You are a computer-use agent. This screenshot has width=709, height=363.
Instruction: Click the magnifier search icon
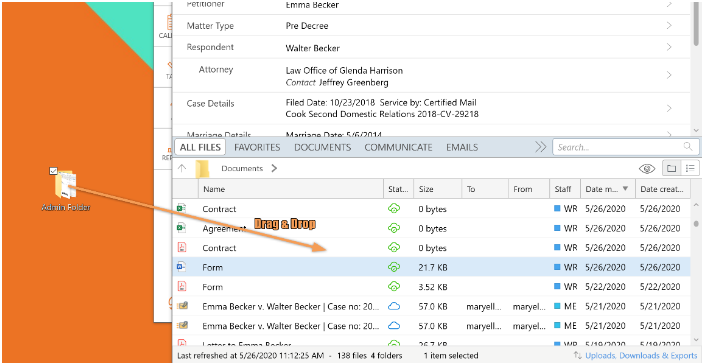688,146
